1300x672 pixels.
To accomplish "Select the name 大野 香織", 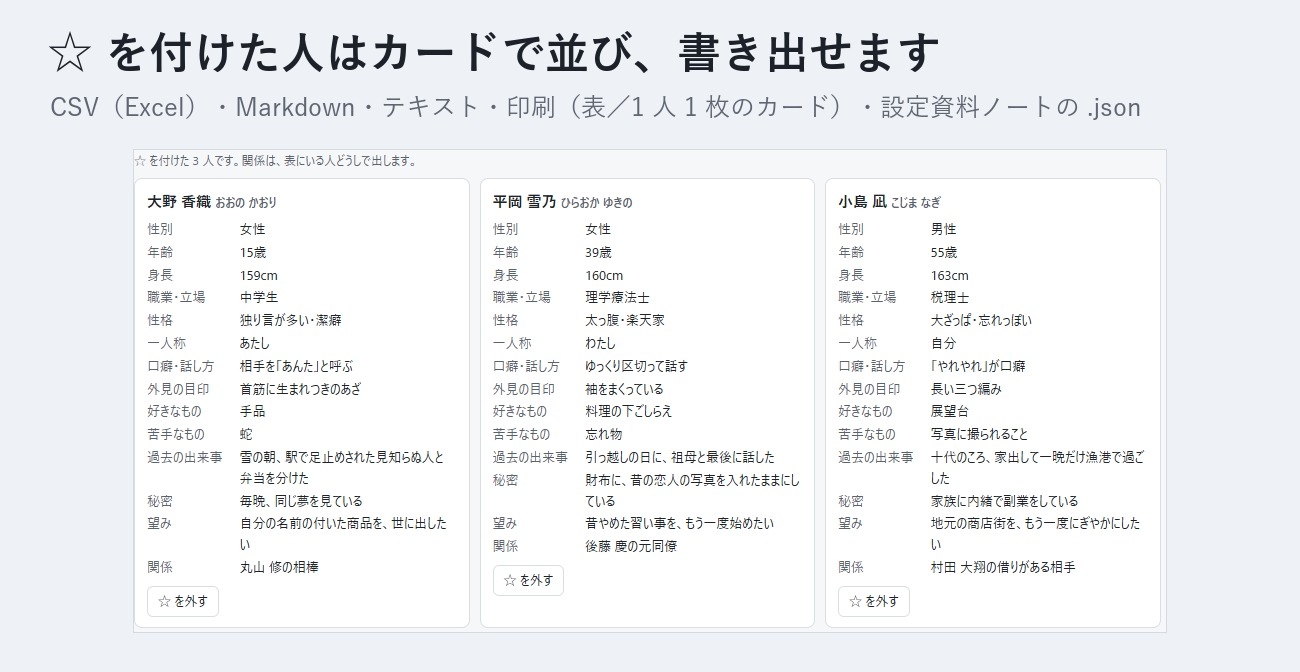I will point(179,201).
